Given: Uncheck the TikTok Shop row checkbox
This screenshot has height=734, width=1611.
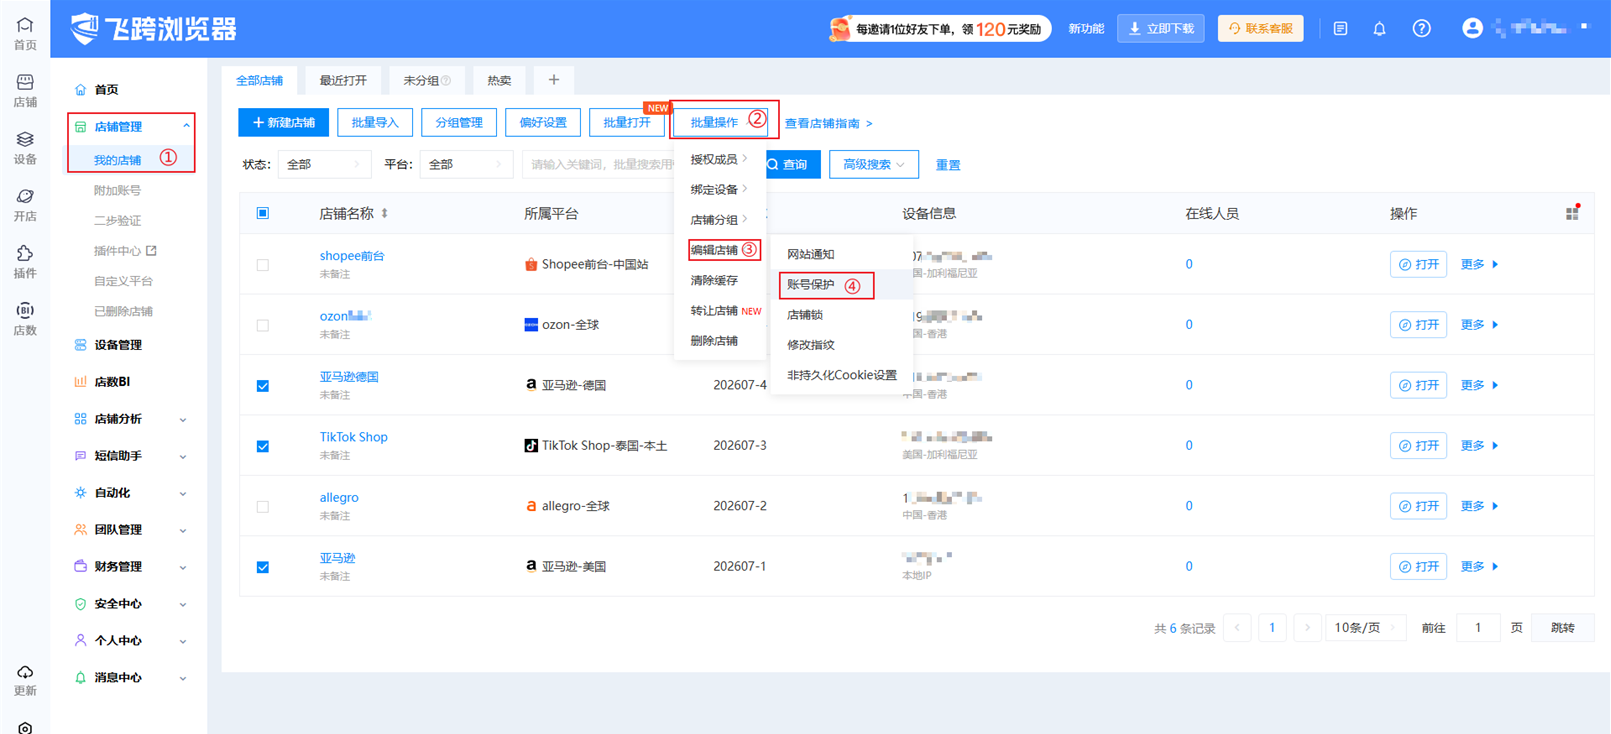Looking at the screenshot, I should 263,446.
